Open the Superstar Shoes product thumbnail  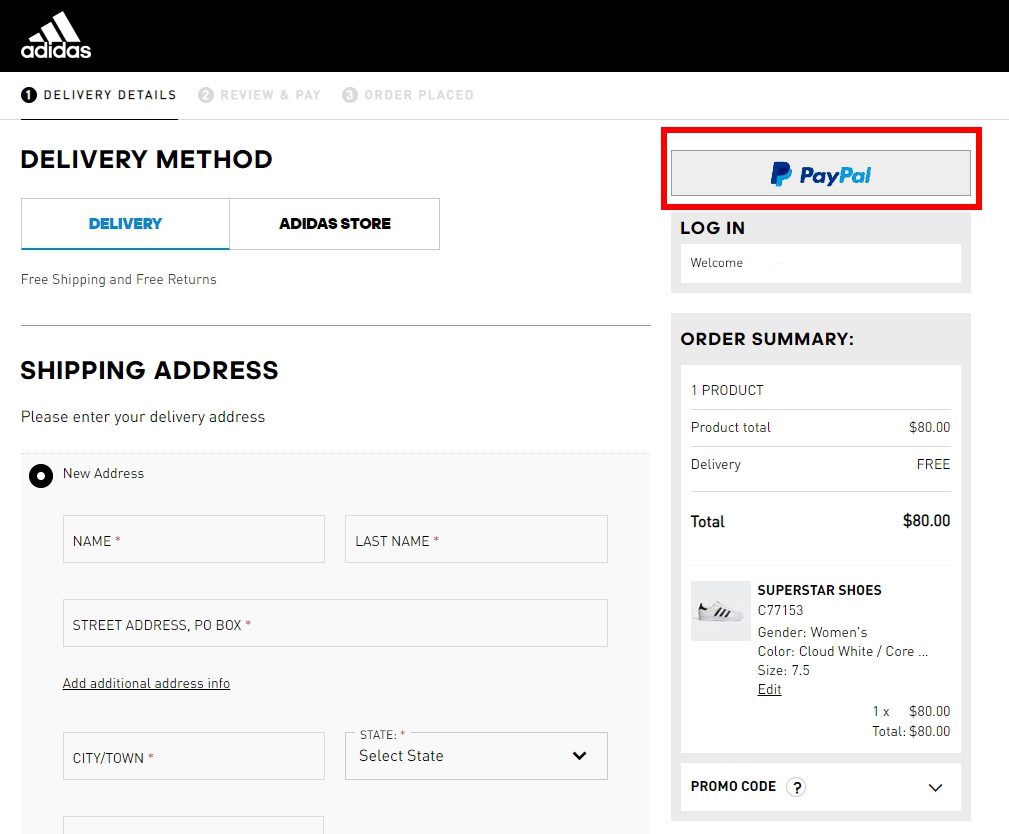tap(721, 611)
